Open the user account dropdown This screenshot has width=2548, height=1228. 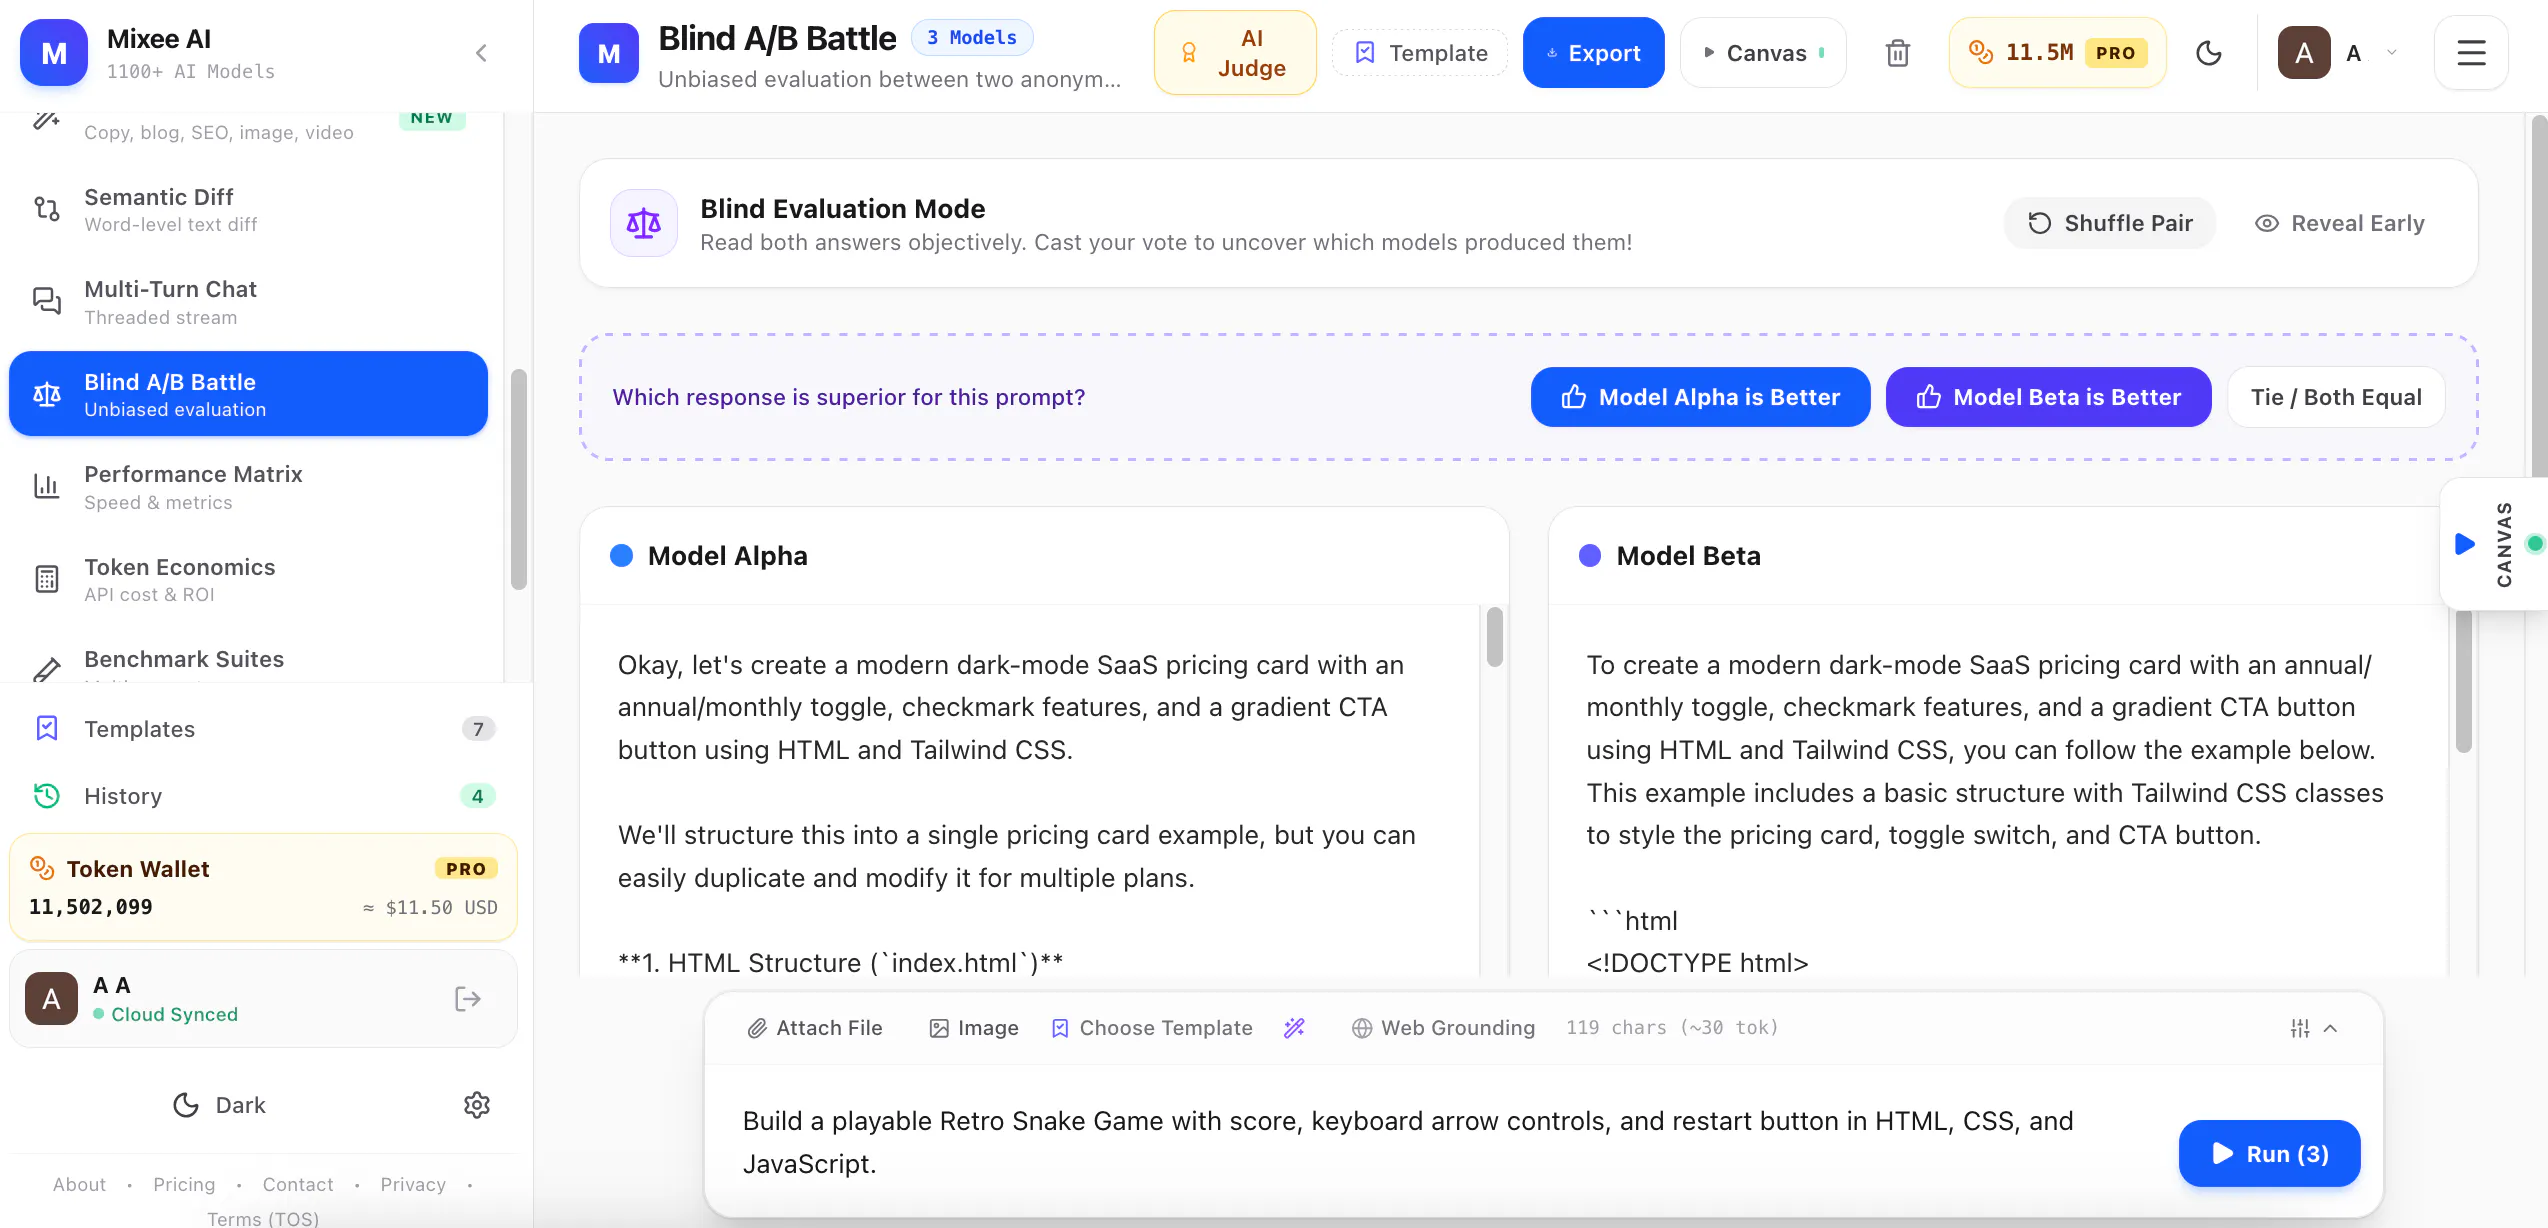coord(2338,53)
